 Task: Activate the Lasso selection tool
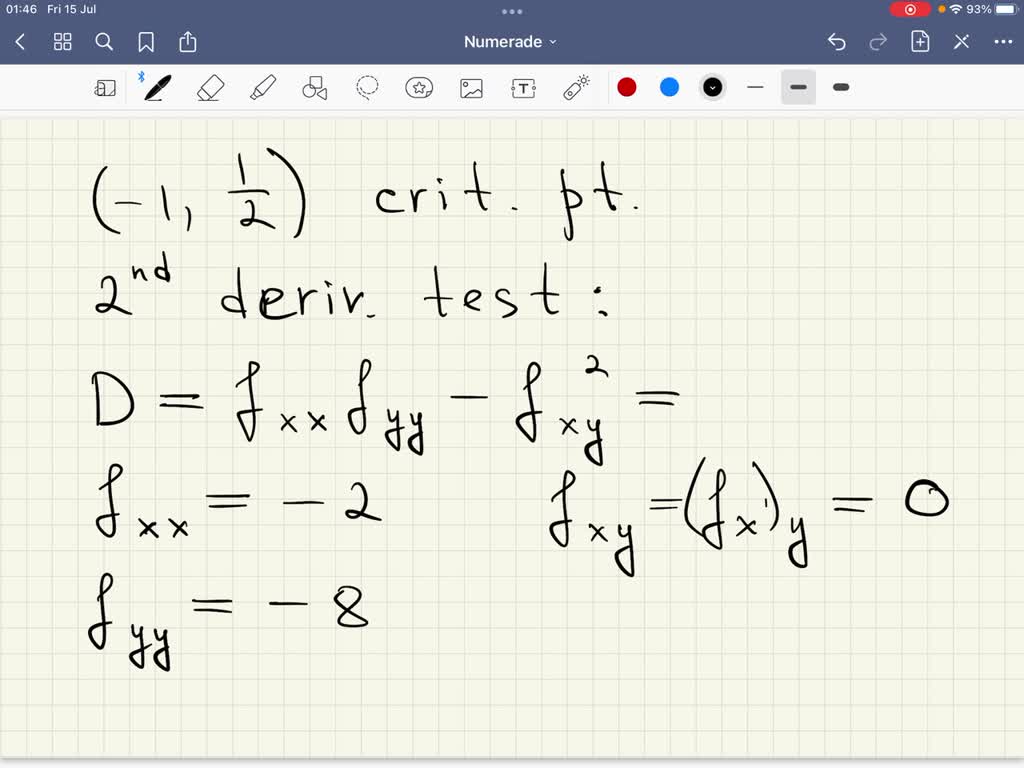[x=367, y=87]
